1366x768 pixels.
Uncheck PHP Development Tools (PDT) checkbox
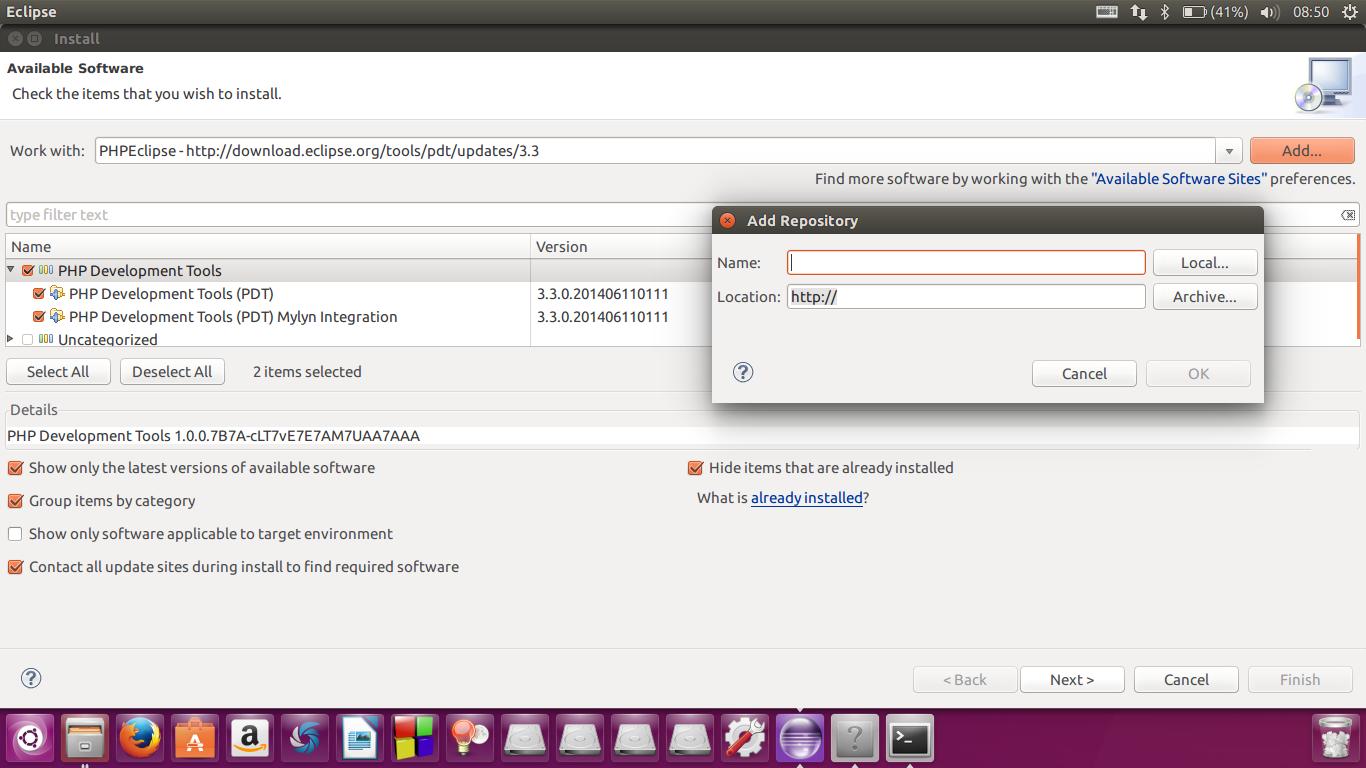coord(39,293)
